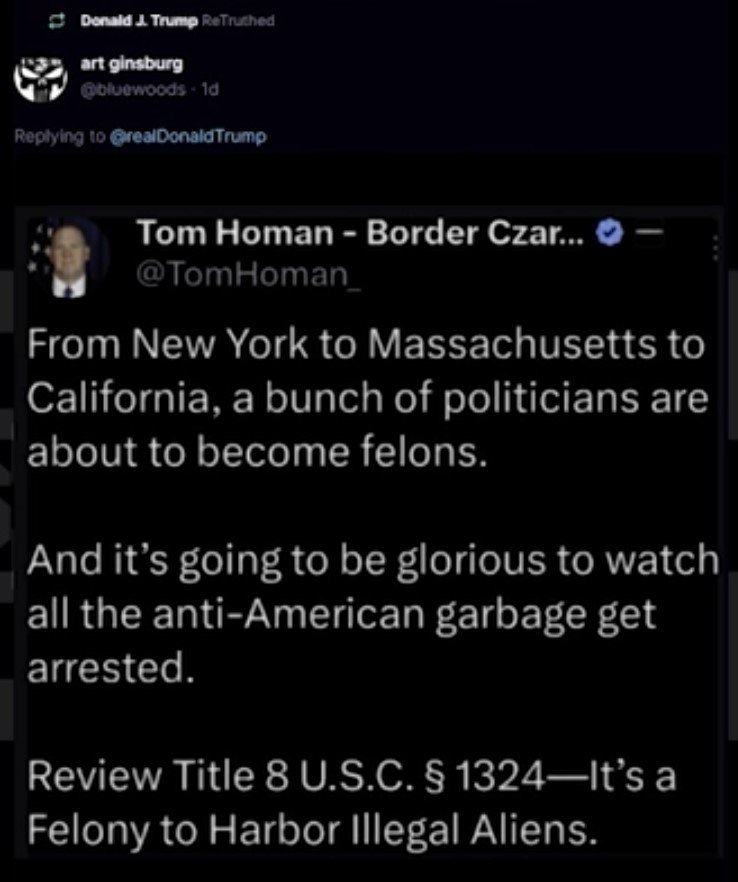The height and width of the screenshot is (882, 738).
Task: Click the ReTruthed label
Action: [x=238, y=21]
